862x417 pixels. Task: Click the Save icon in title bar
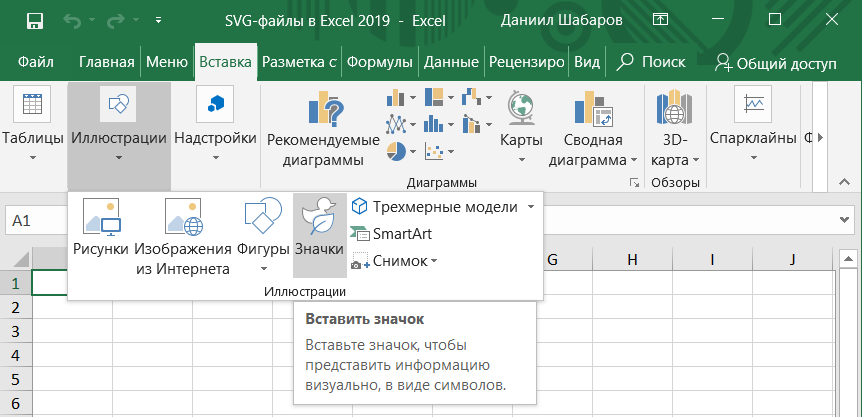(34, 21)
